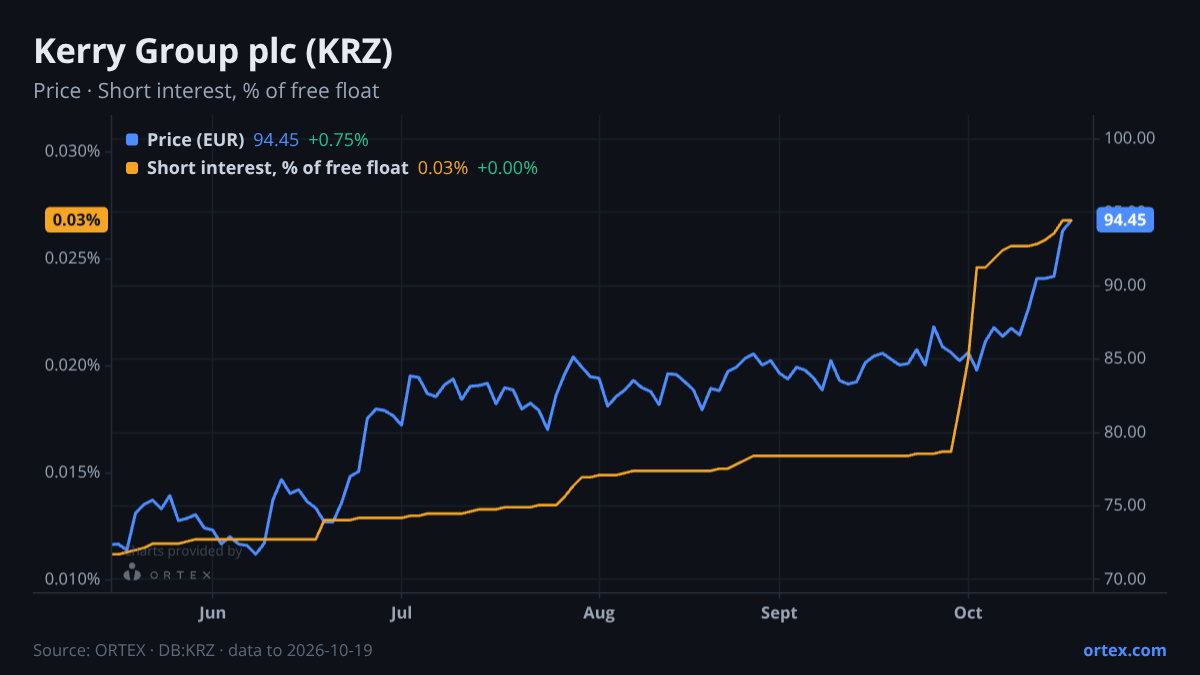Select the Price (EUR) legend label

[196, 140]
